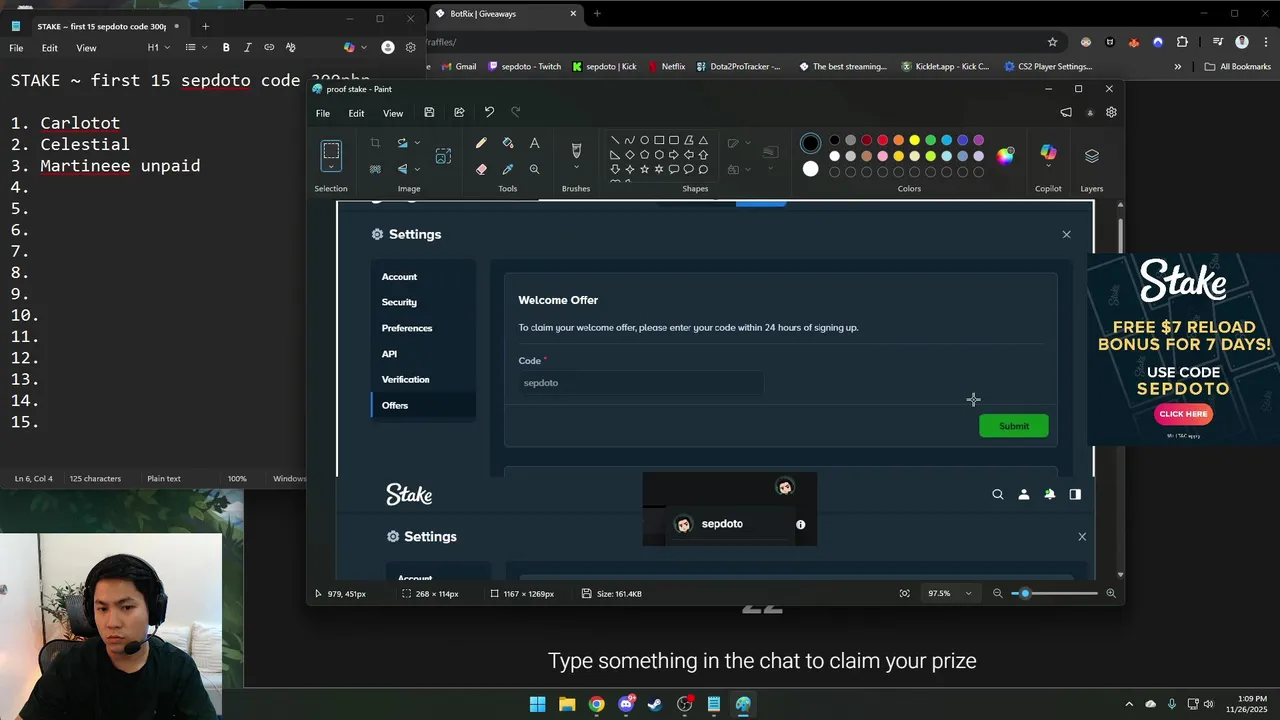Click Clear formatting icon in Notepad
Screen dimensions: 1280x720
click(291, 48)
